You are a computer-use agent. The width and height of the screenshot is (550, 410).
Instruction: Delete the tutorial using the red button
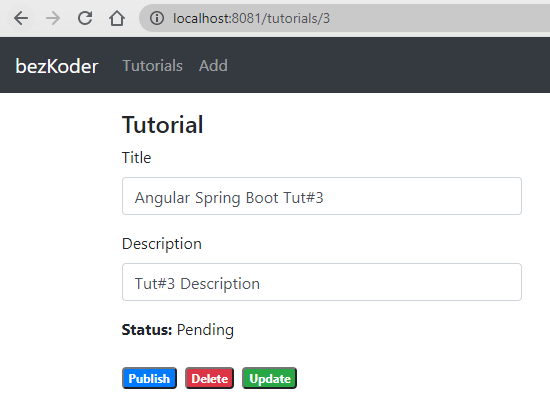pos(209,378)
